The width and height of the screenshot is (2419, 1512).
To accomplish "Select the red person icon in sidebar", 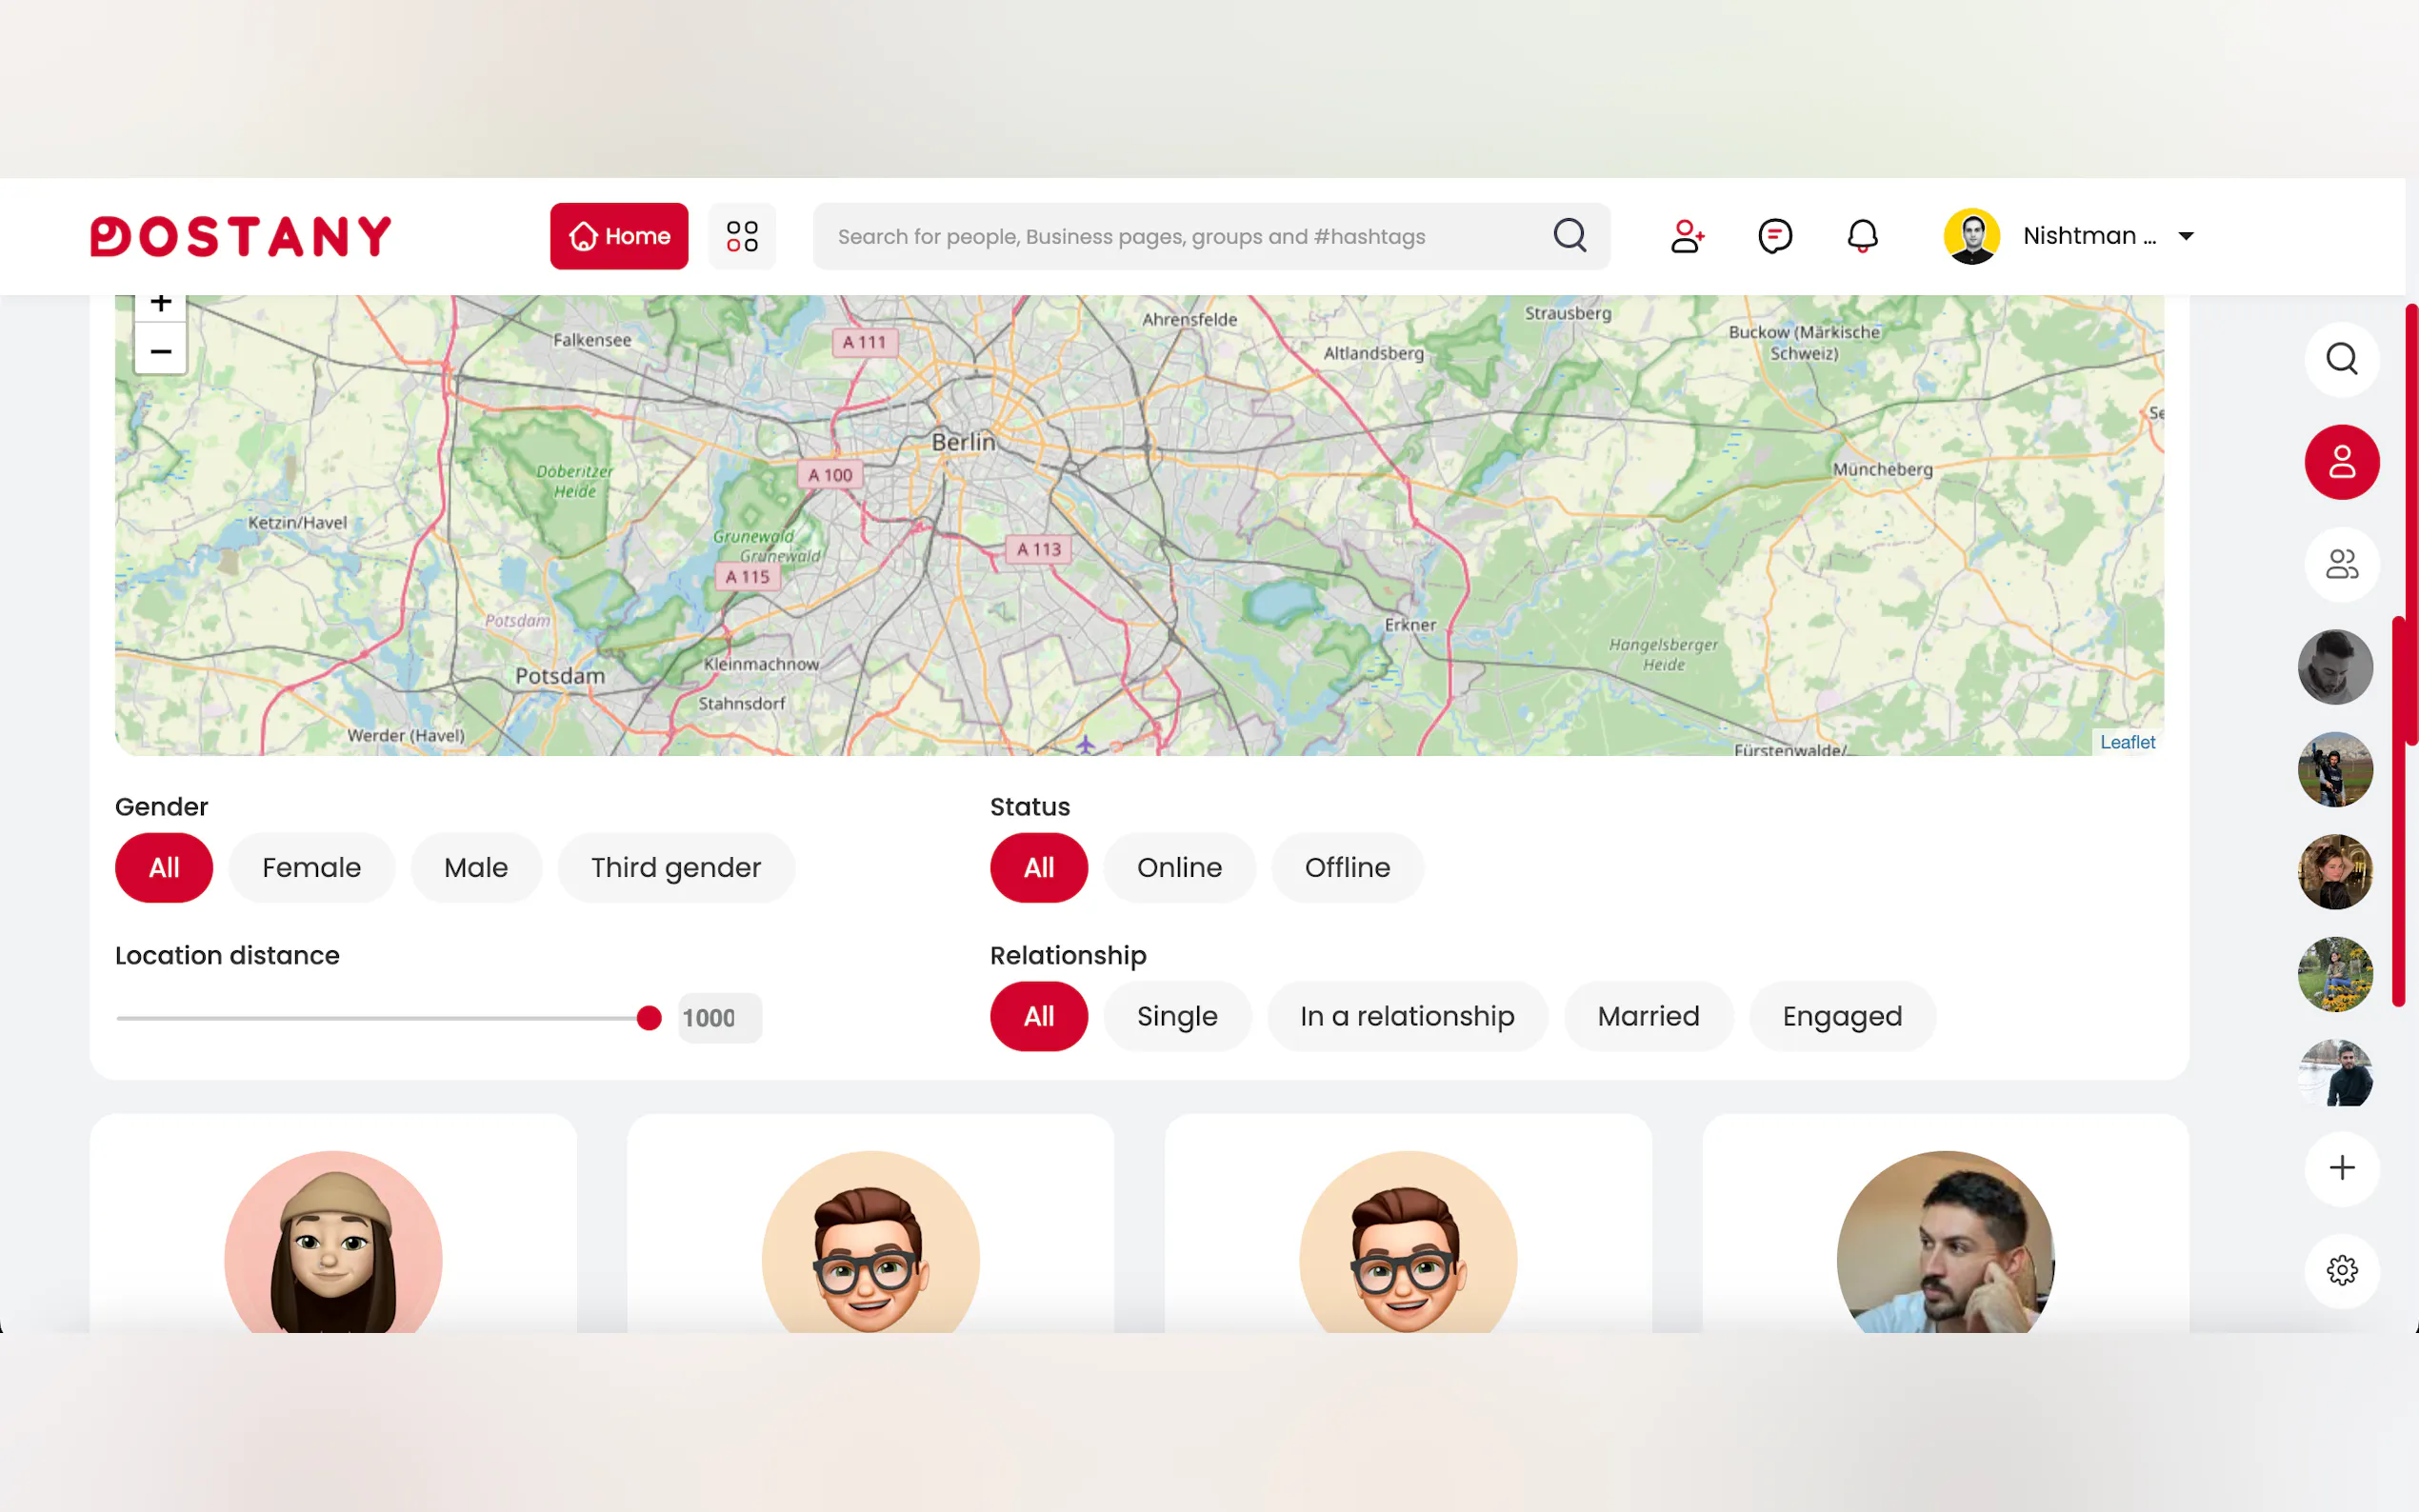I will tap(2340, 462).
